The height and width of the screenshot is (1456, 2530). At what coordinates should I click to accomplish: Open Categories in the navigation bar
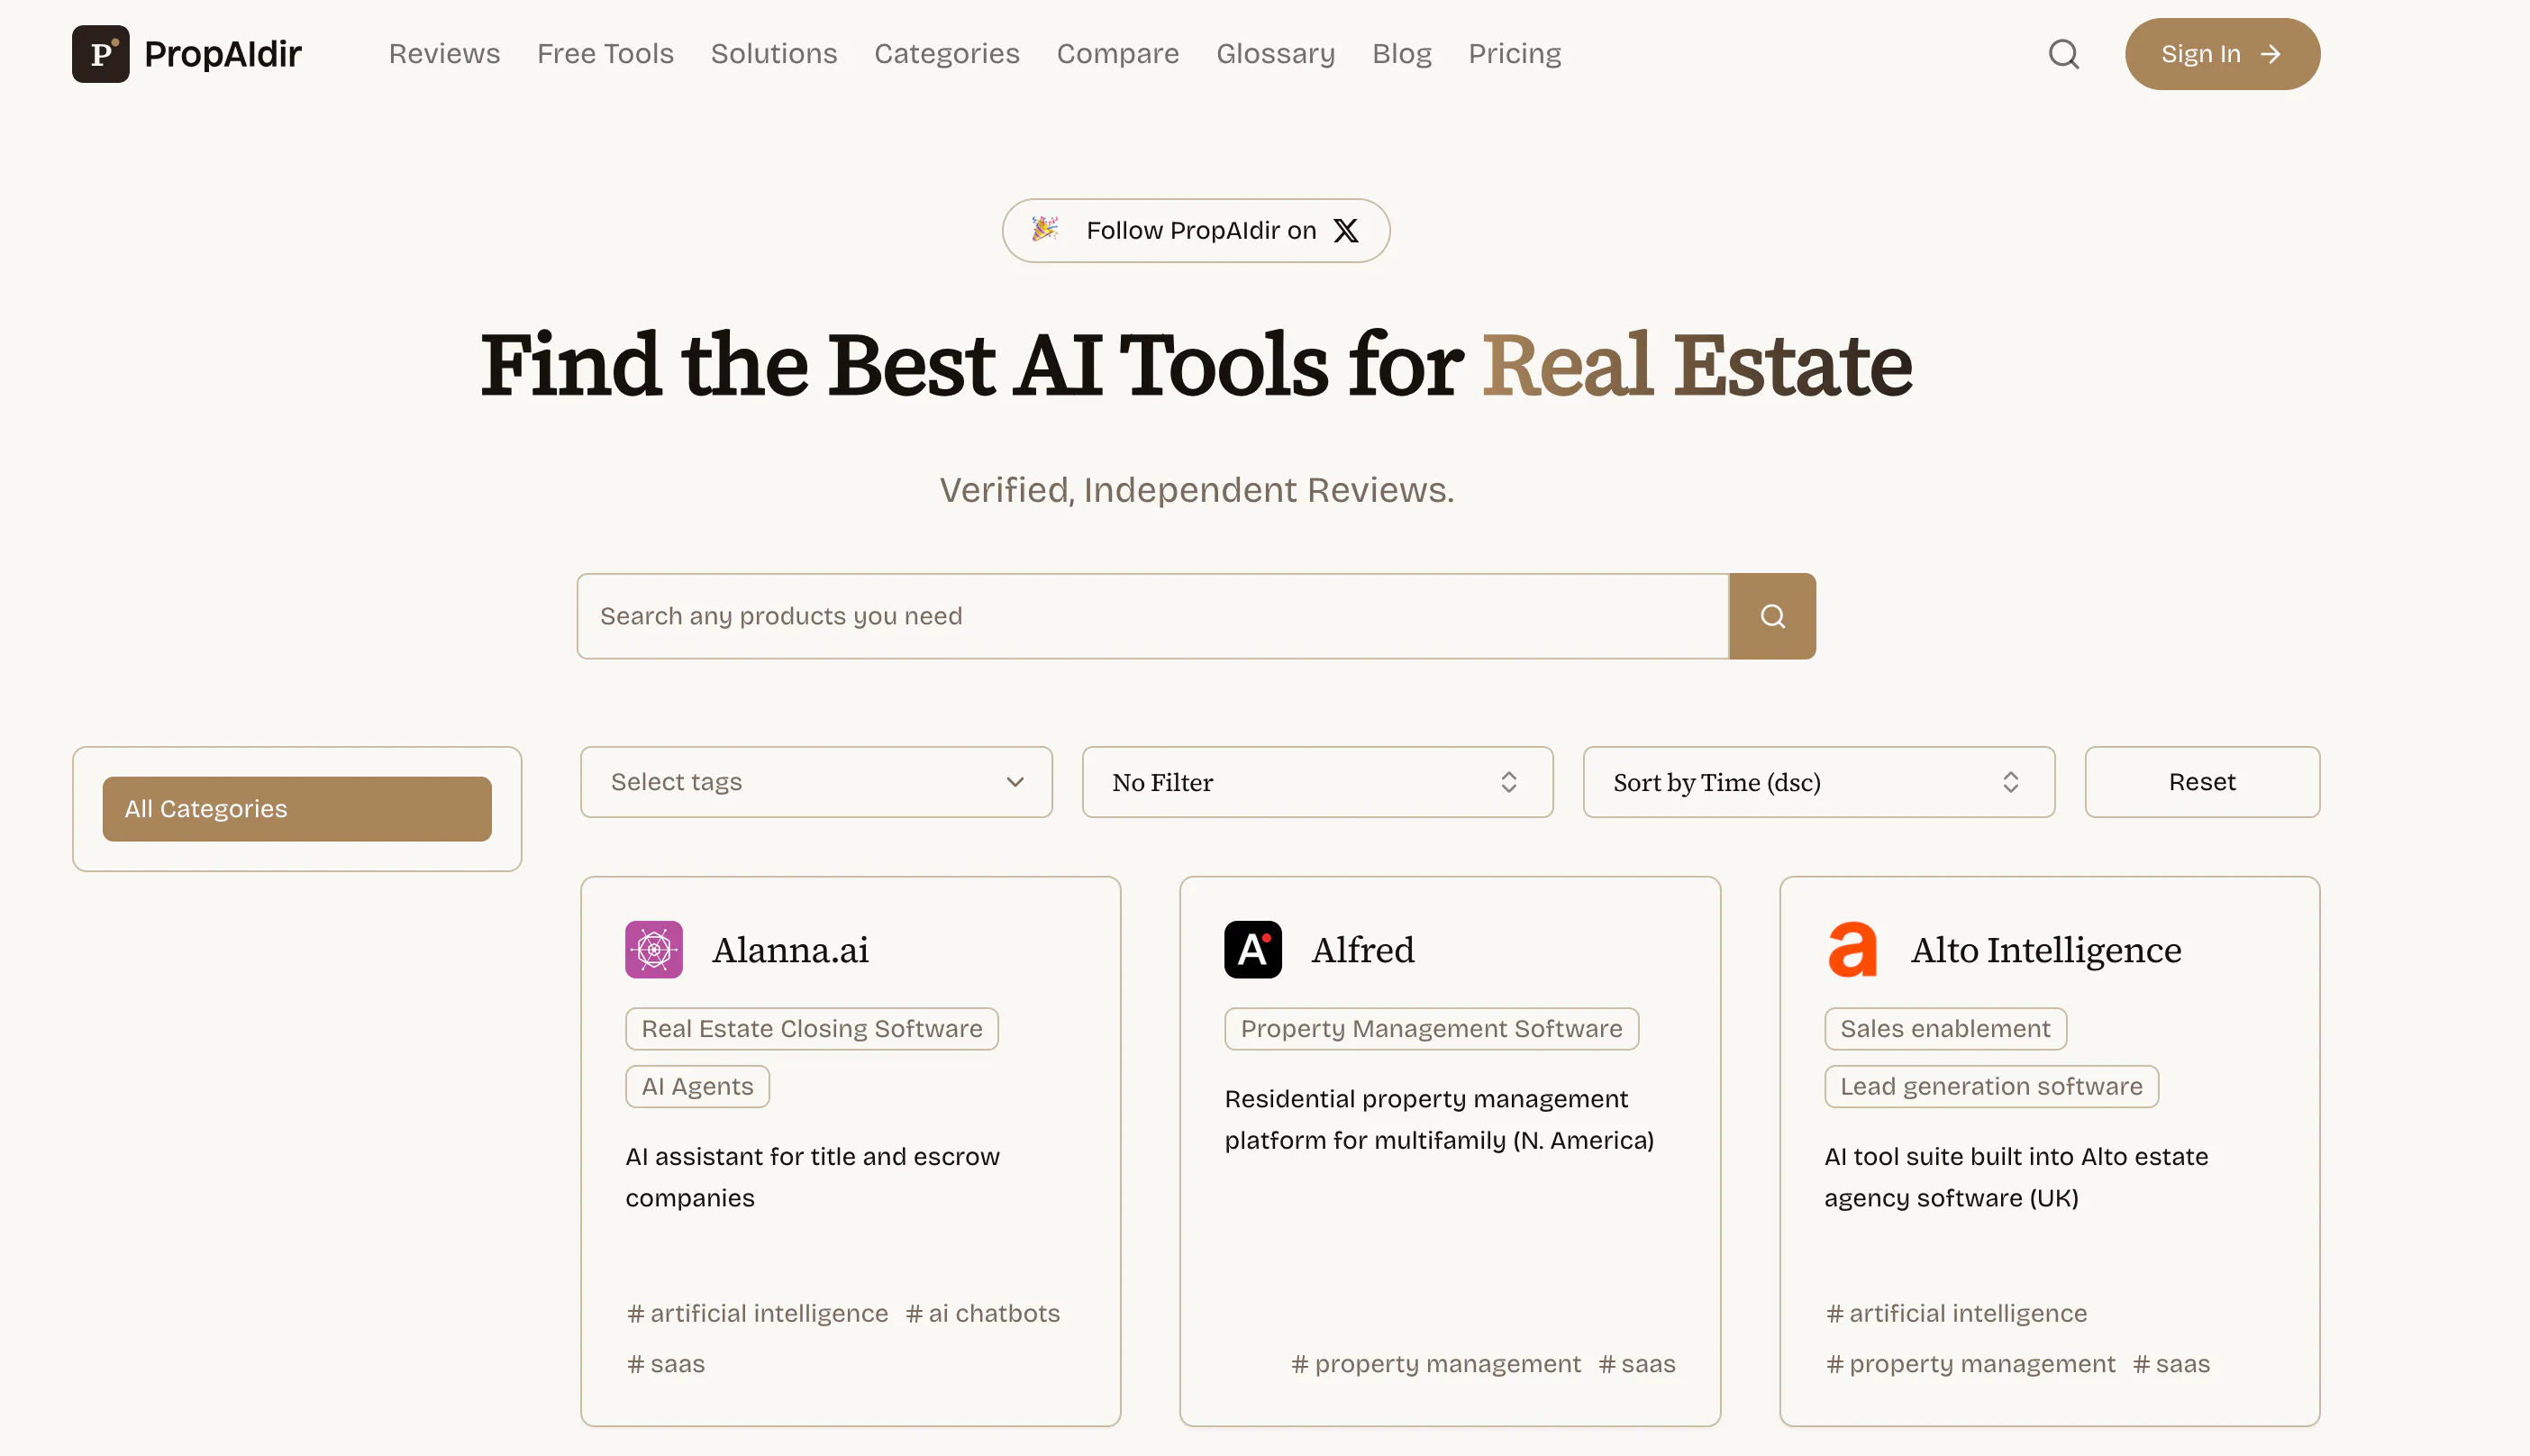[947, 54]
